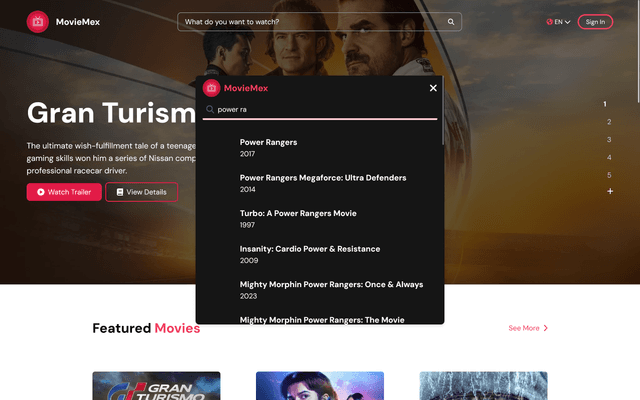Go to hero slide 3
The height and width of the screenshot is (400, 640).
pyautogui.click(x=609, y=140)
